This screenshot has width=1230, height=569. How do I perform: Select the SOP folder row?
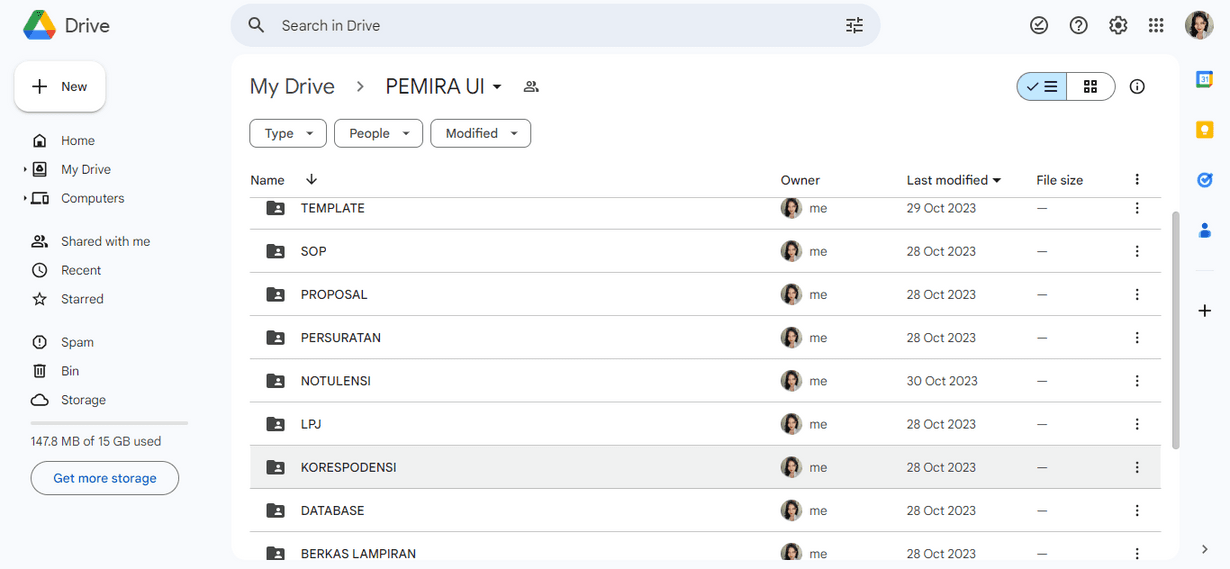(705, 251)
